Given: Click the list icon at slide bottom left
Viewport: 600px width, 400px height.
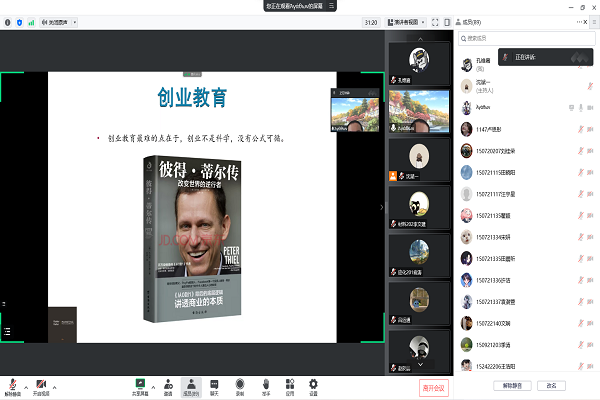Looking at the screenshot, I should [7, 331].
